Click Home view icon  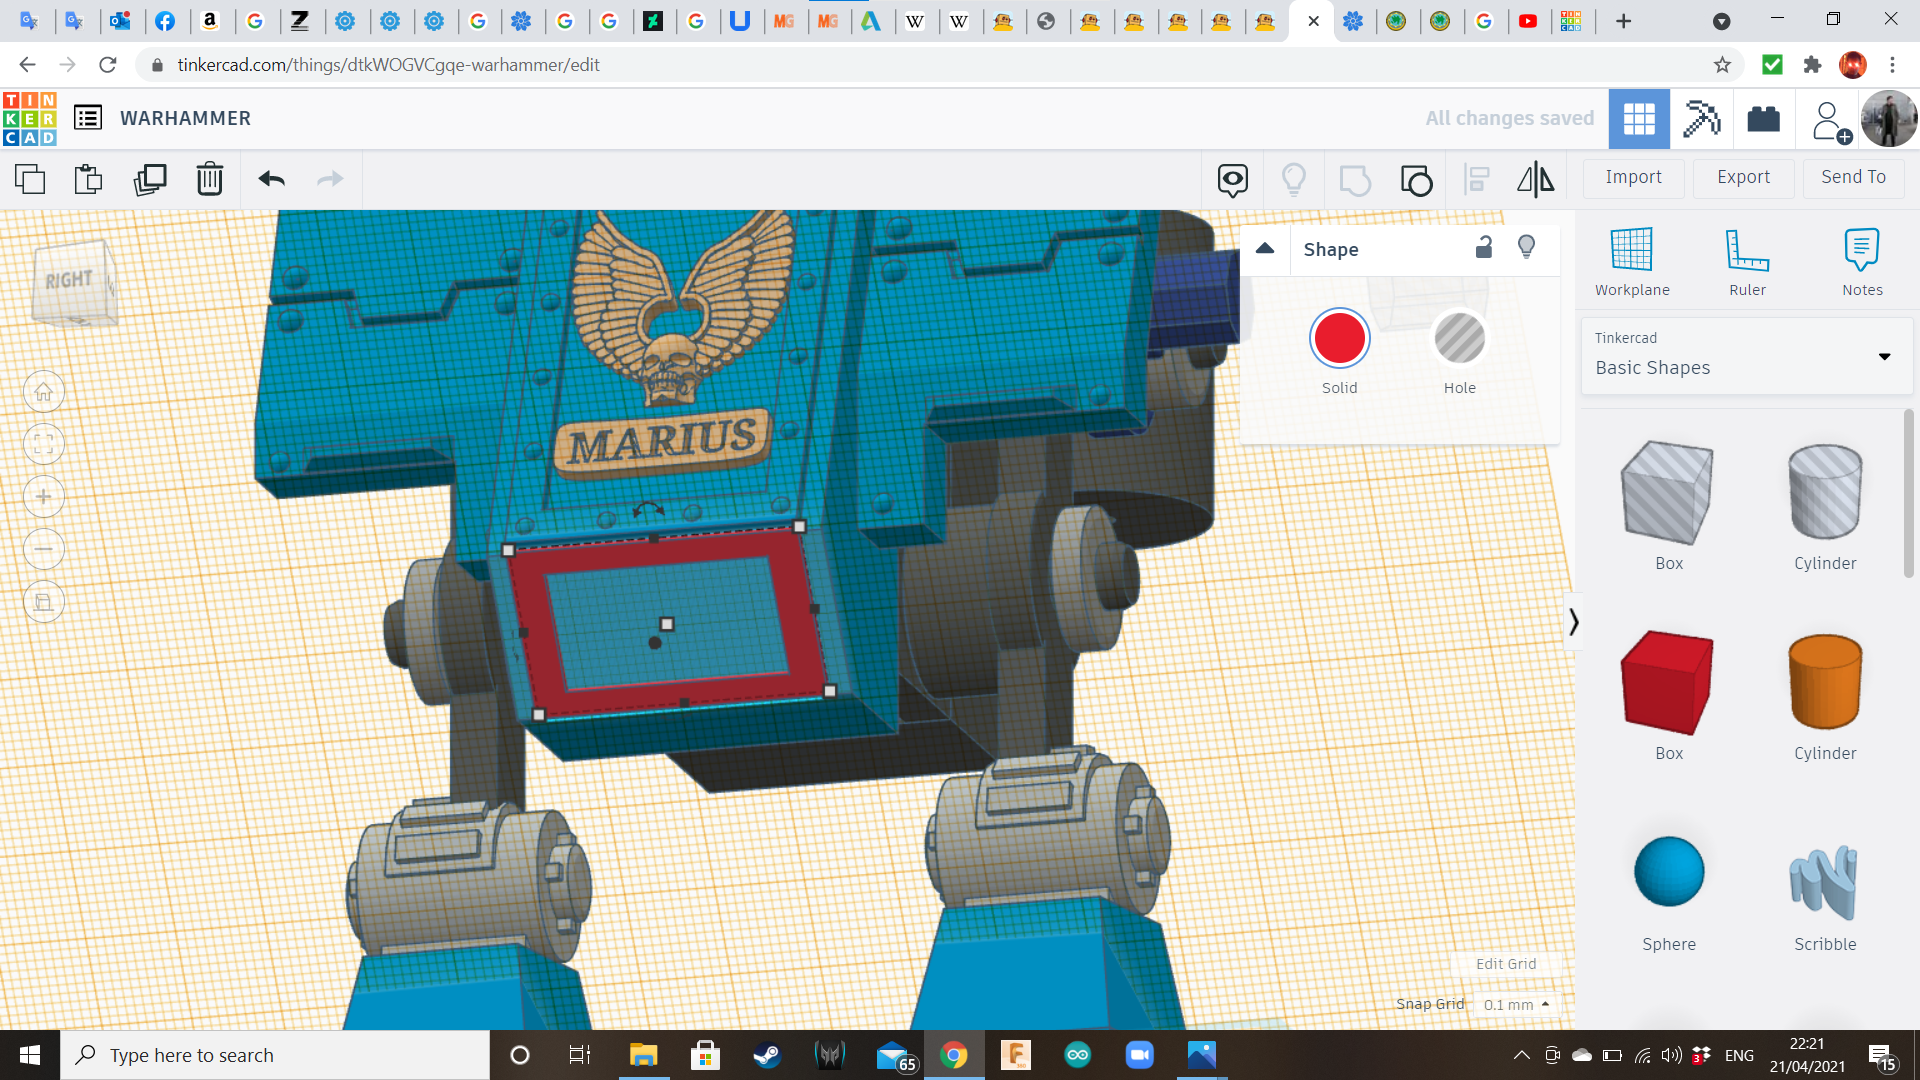pos(44,392)
